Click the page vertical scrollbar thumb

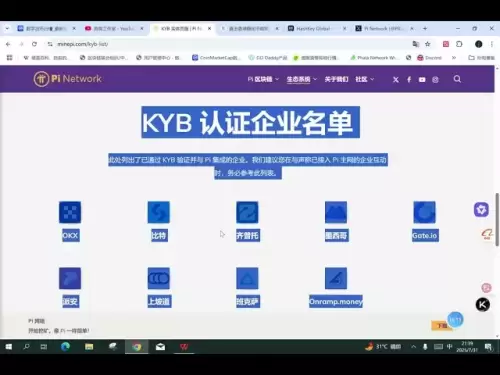[497, 219]
